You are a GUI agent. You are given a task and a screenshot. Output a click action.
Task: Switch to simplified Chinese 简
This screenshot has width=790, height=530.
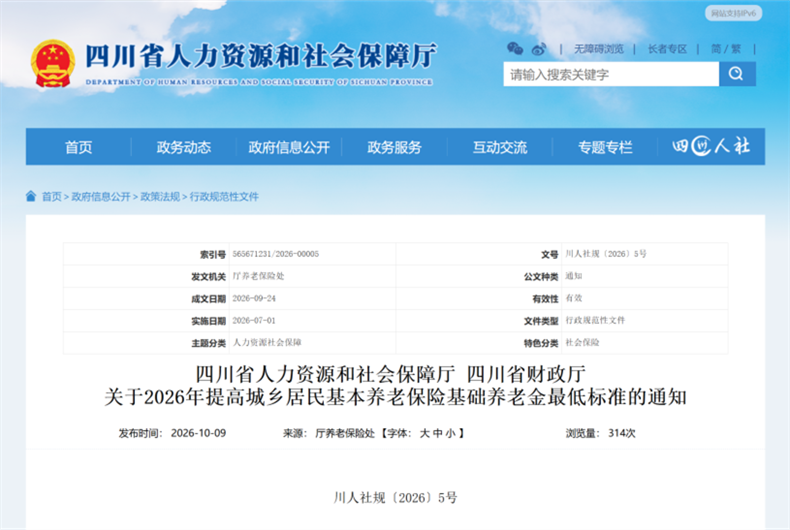(715, 49)
